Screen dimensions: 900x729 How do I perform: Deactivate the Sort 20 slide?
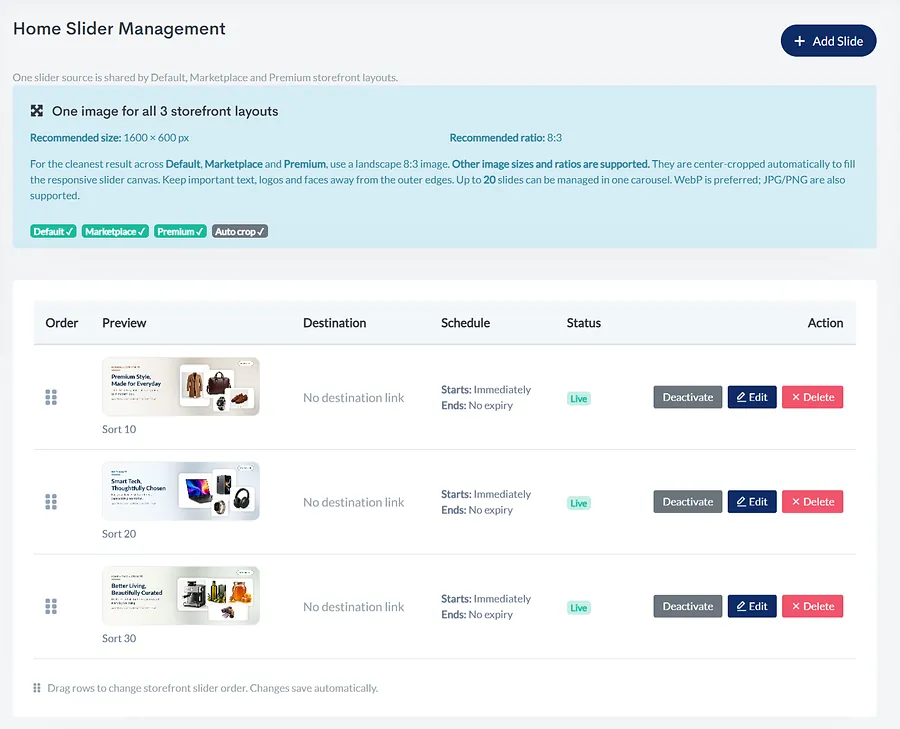(688, 502)
